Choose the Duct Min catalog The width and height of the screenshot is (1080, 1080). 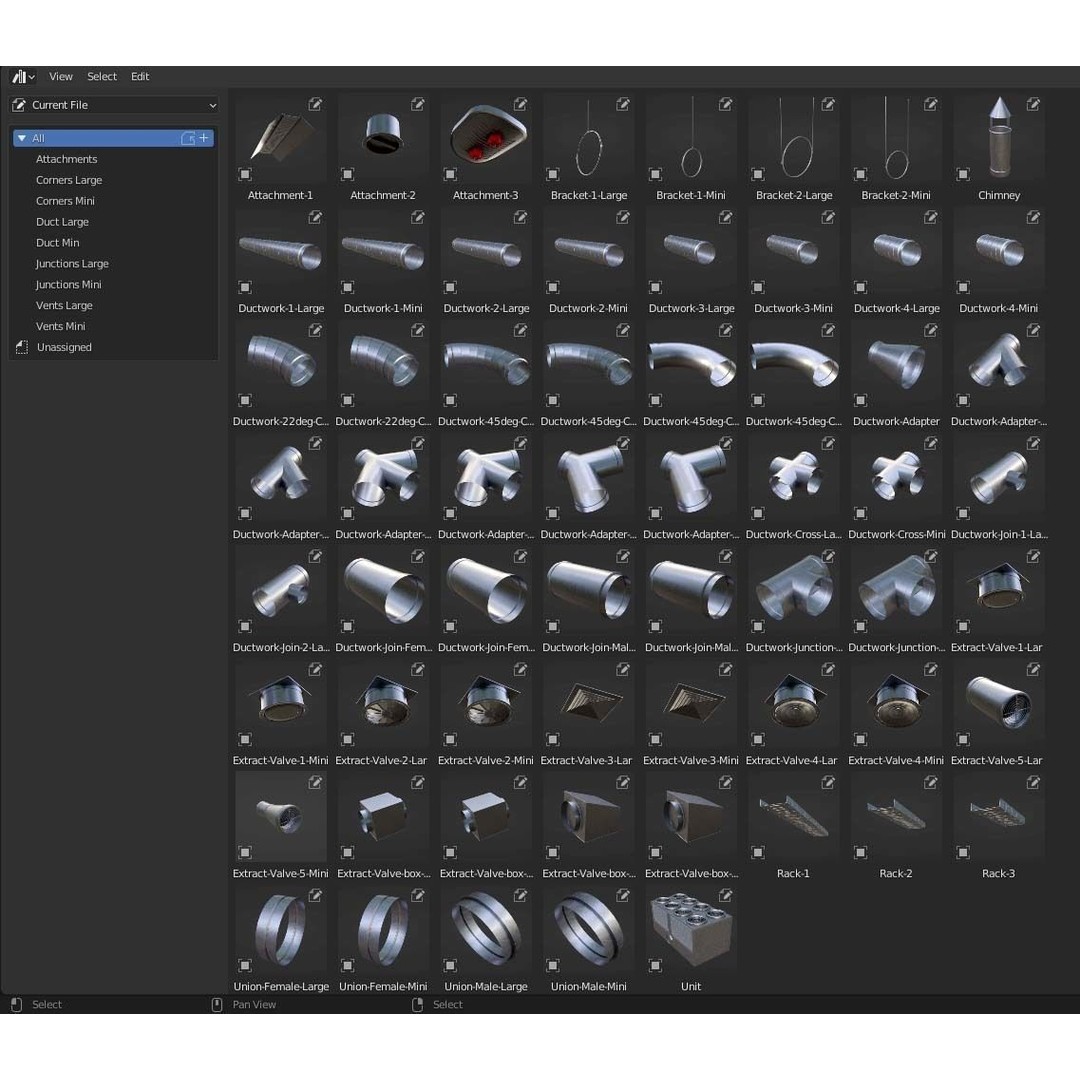tap(58, 243)
